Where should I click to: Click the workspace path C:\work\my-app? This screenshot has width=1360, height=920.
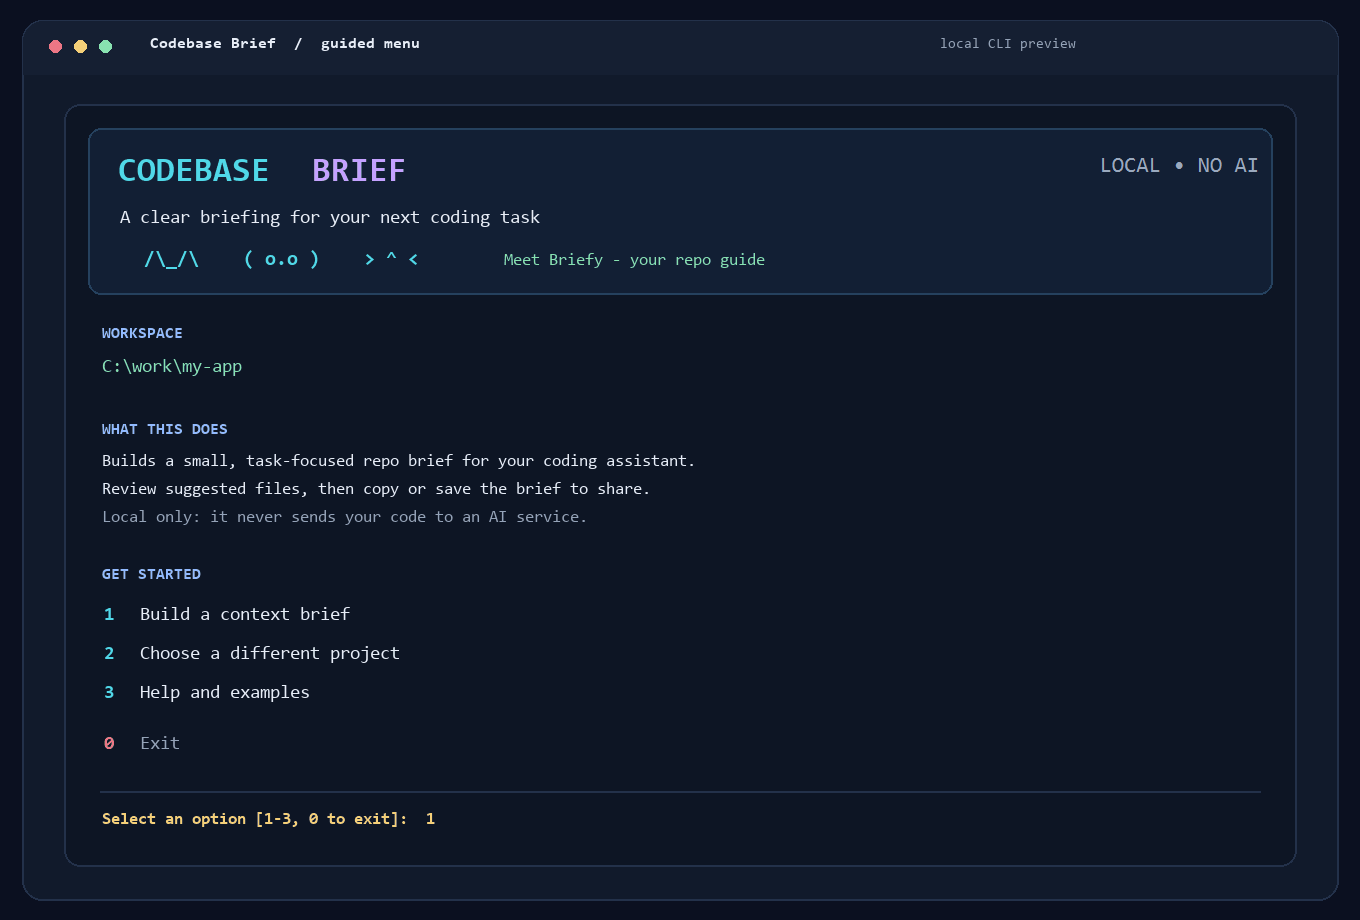point(172,366)
